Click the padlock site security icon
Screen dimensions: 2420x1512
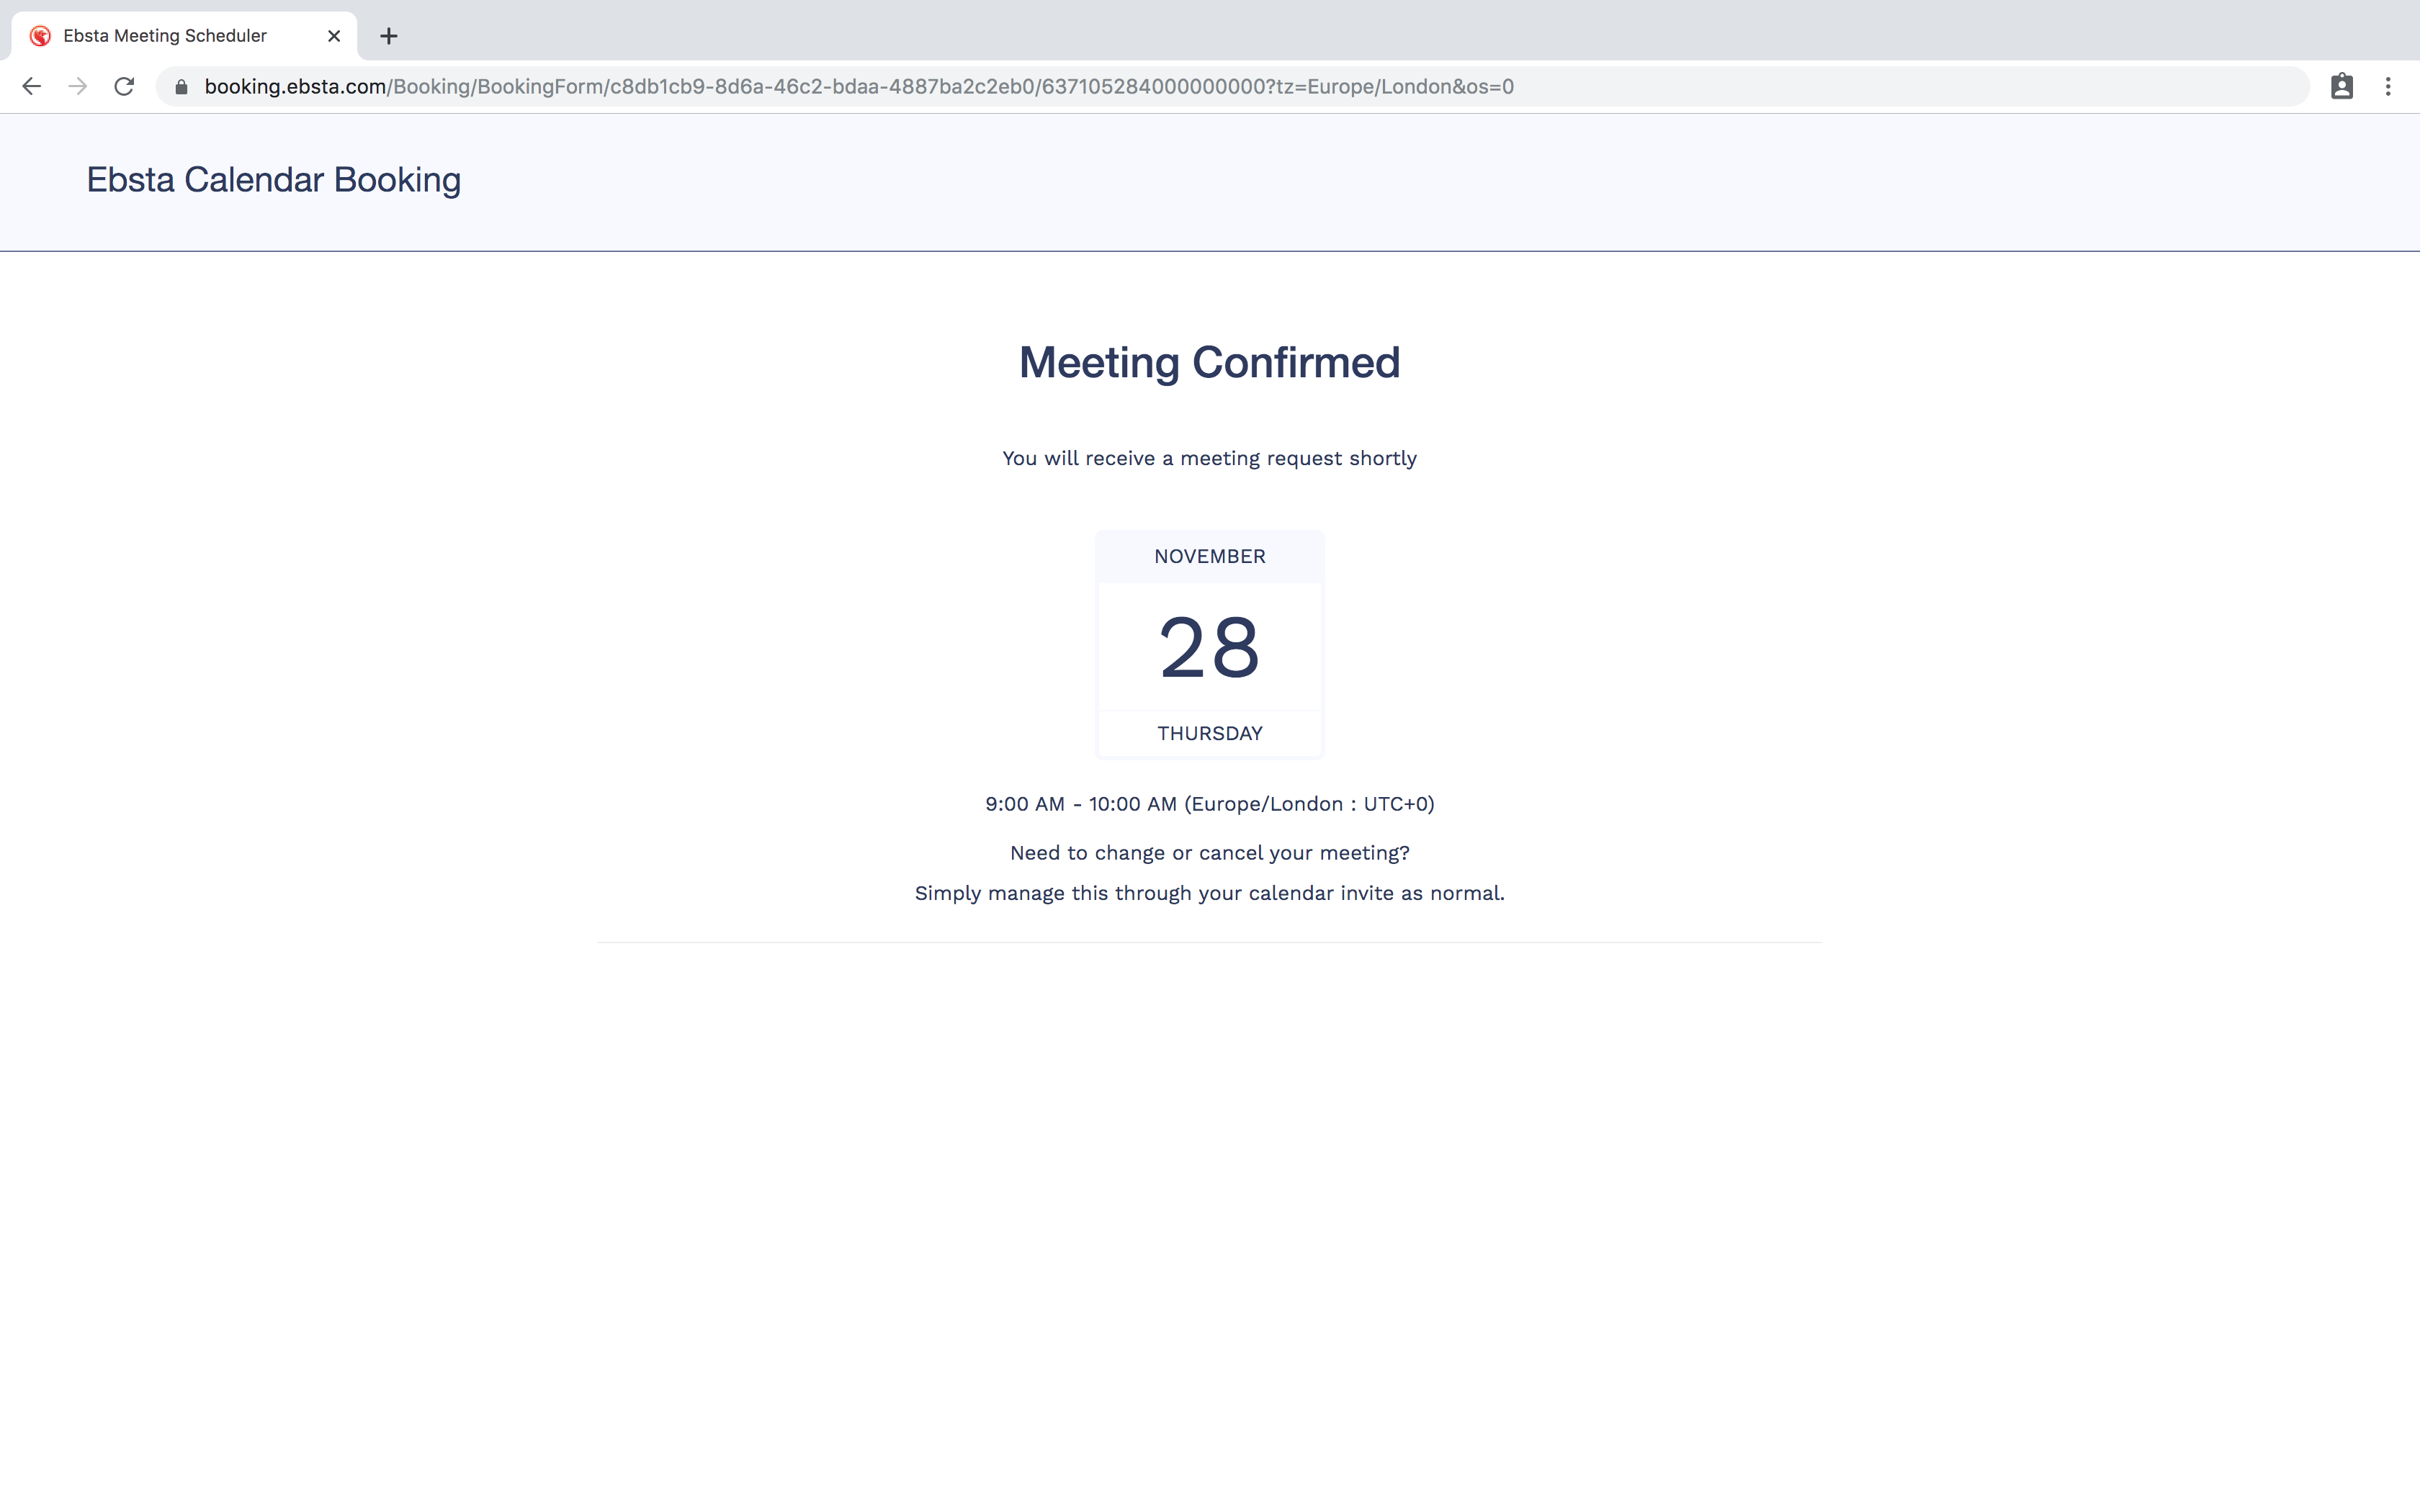tap(181, 87)
